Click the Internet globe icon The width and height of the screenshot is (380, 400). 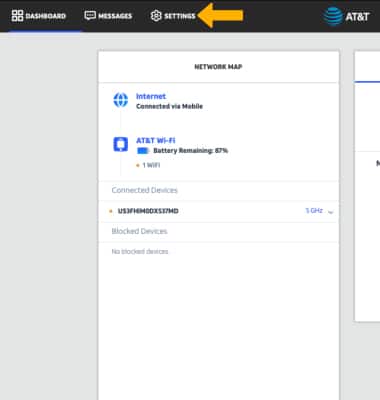click(121, 100)
